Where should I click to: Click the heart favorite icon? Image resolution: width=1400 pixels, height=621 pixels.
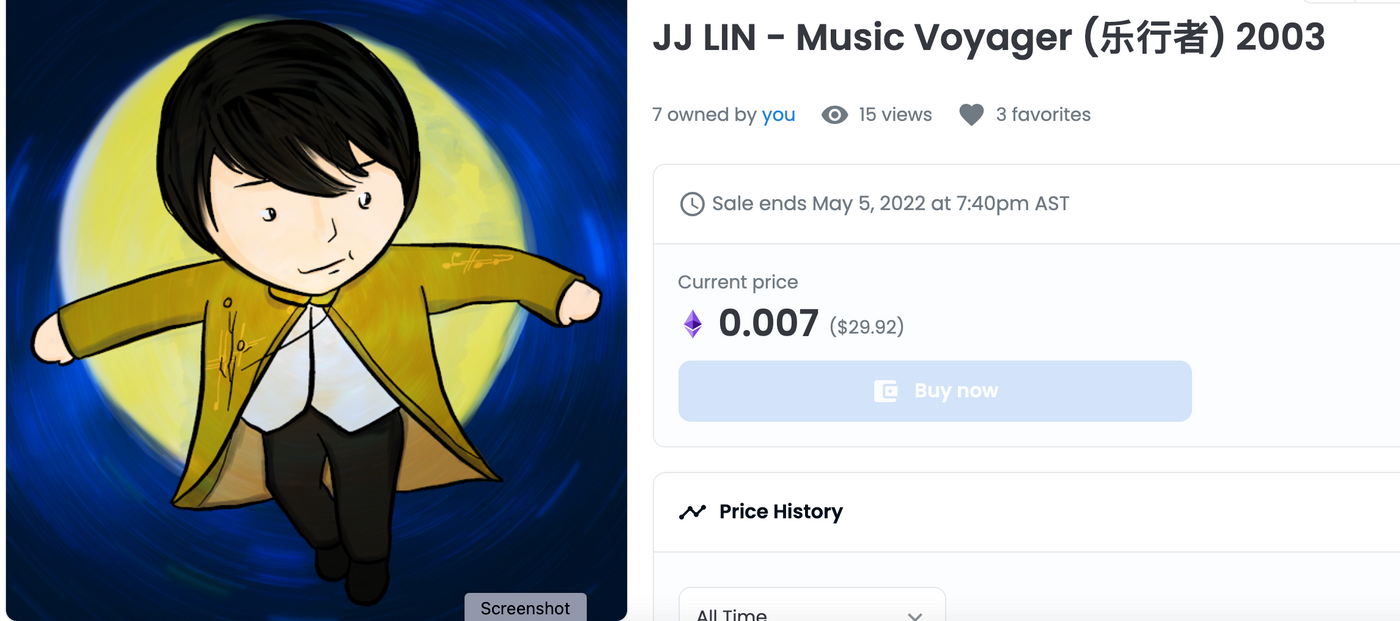click(x=971, y=115)
